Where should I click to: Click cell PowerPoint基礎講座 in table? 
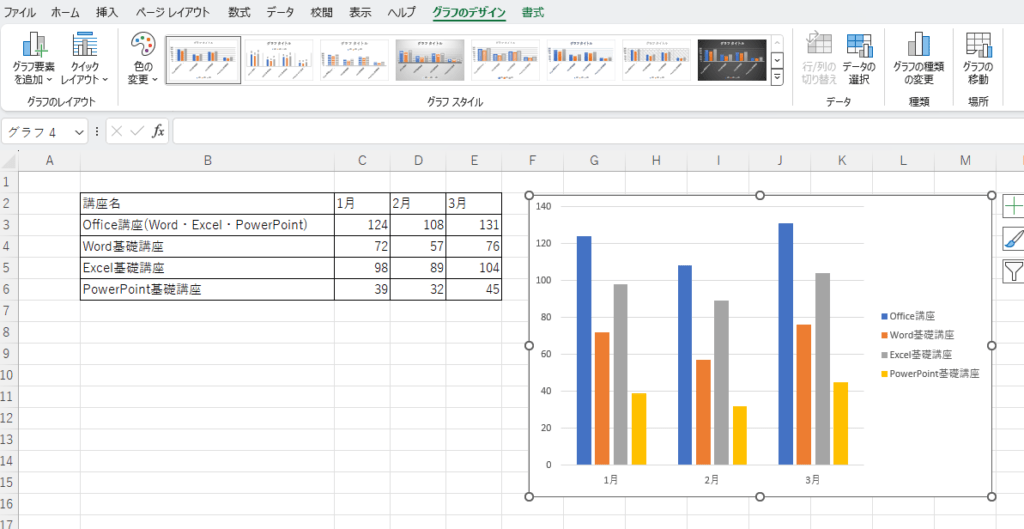pyautogui.click(x=207, y=289)
